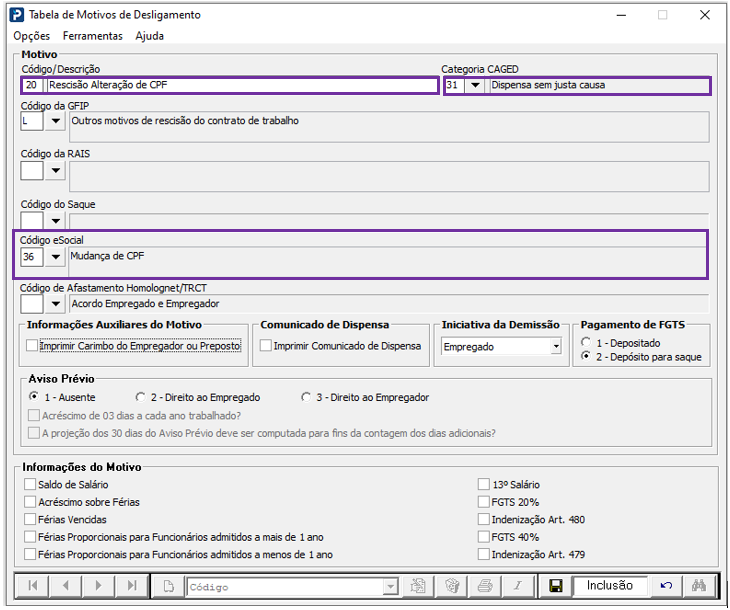Click the empty Homolognet/TRCT code field
730x610 pixels.
[32, 304]
